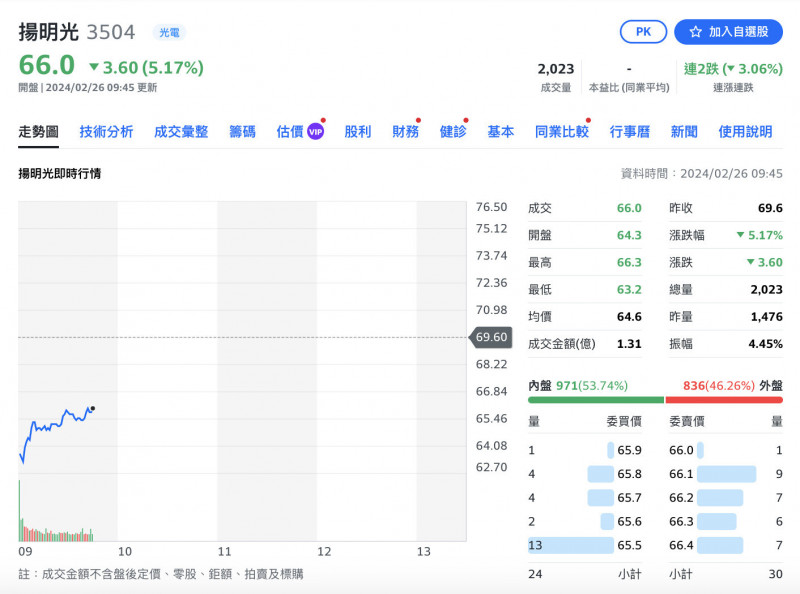This screenshot has height=594, width=800.
Task: Click the ask volume bar at 66.1
Action: [727, 474]
